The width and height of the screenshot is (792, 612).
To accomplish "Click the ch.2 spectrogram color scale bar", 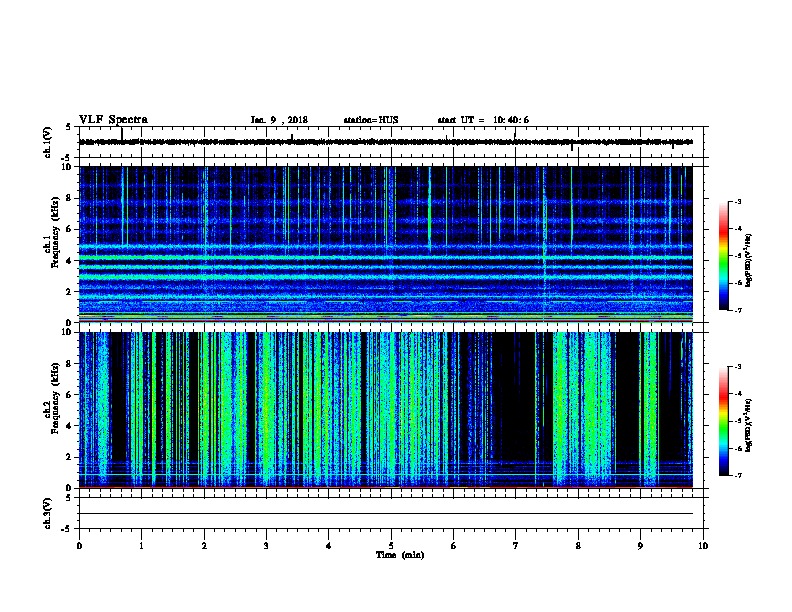I will 724,421.
